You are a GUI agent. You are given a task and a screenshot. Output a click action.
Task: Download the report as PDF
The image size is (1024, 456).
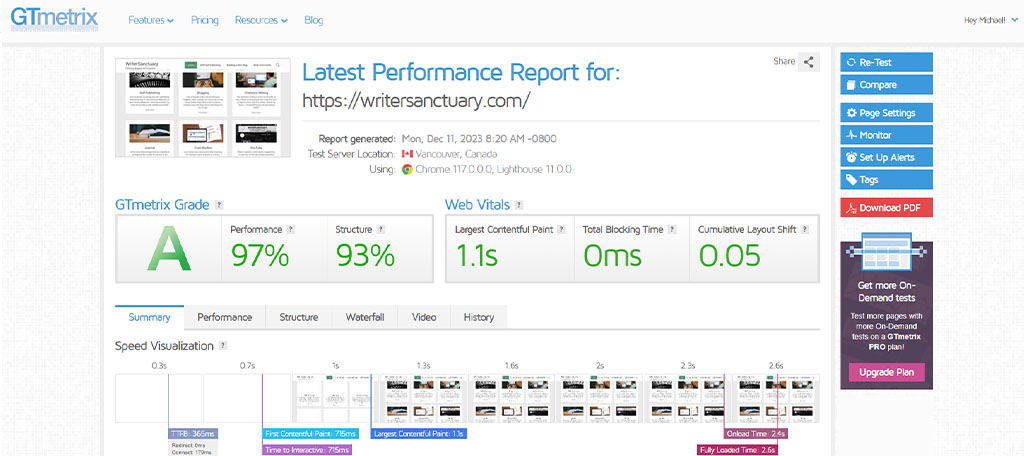(886, 208)
